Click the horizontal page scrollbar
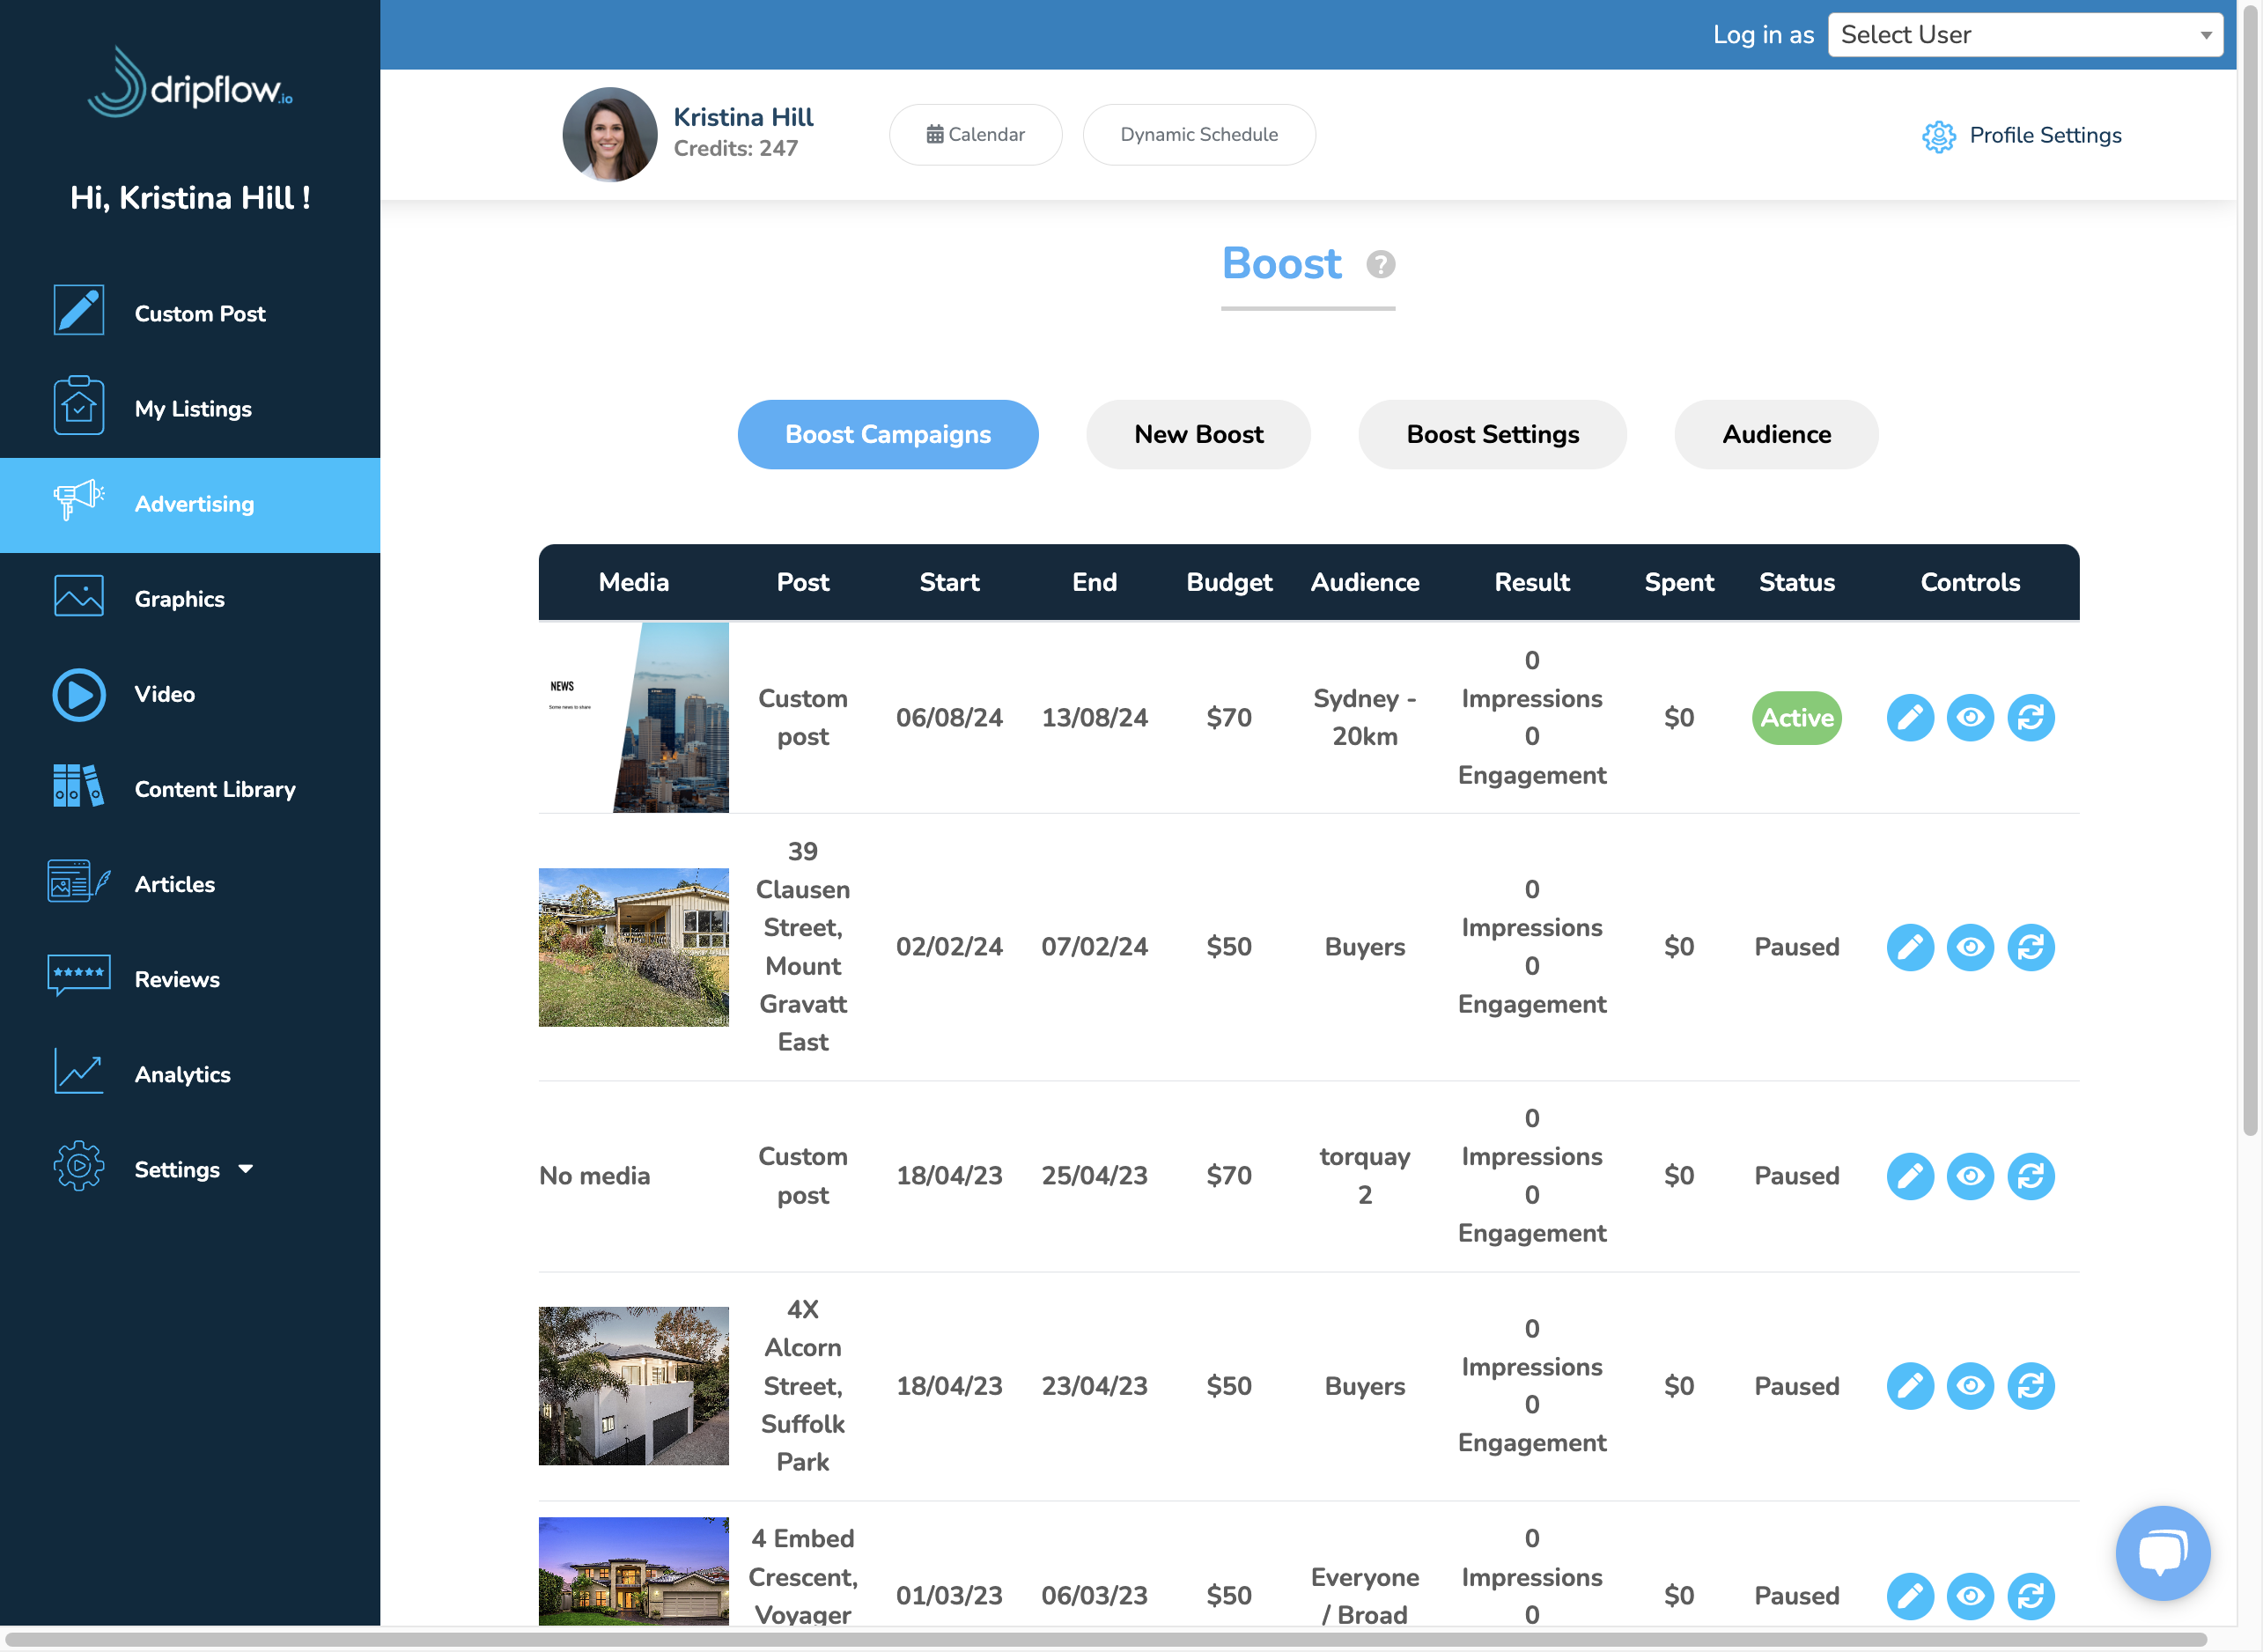The height and width of the screenshot is (1652, 2263). [1105, 1640]
